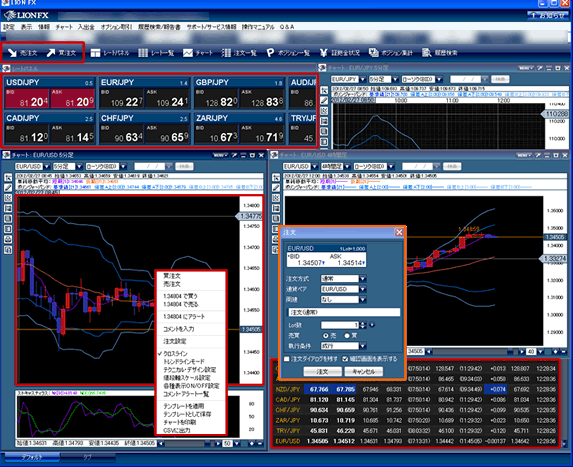
Task: Click pin icon in EUR/USD 5分足 chart title bar
Action: (234, 155)
